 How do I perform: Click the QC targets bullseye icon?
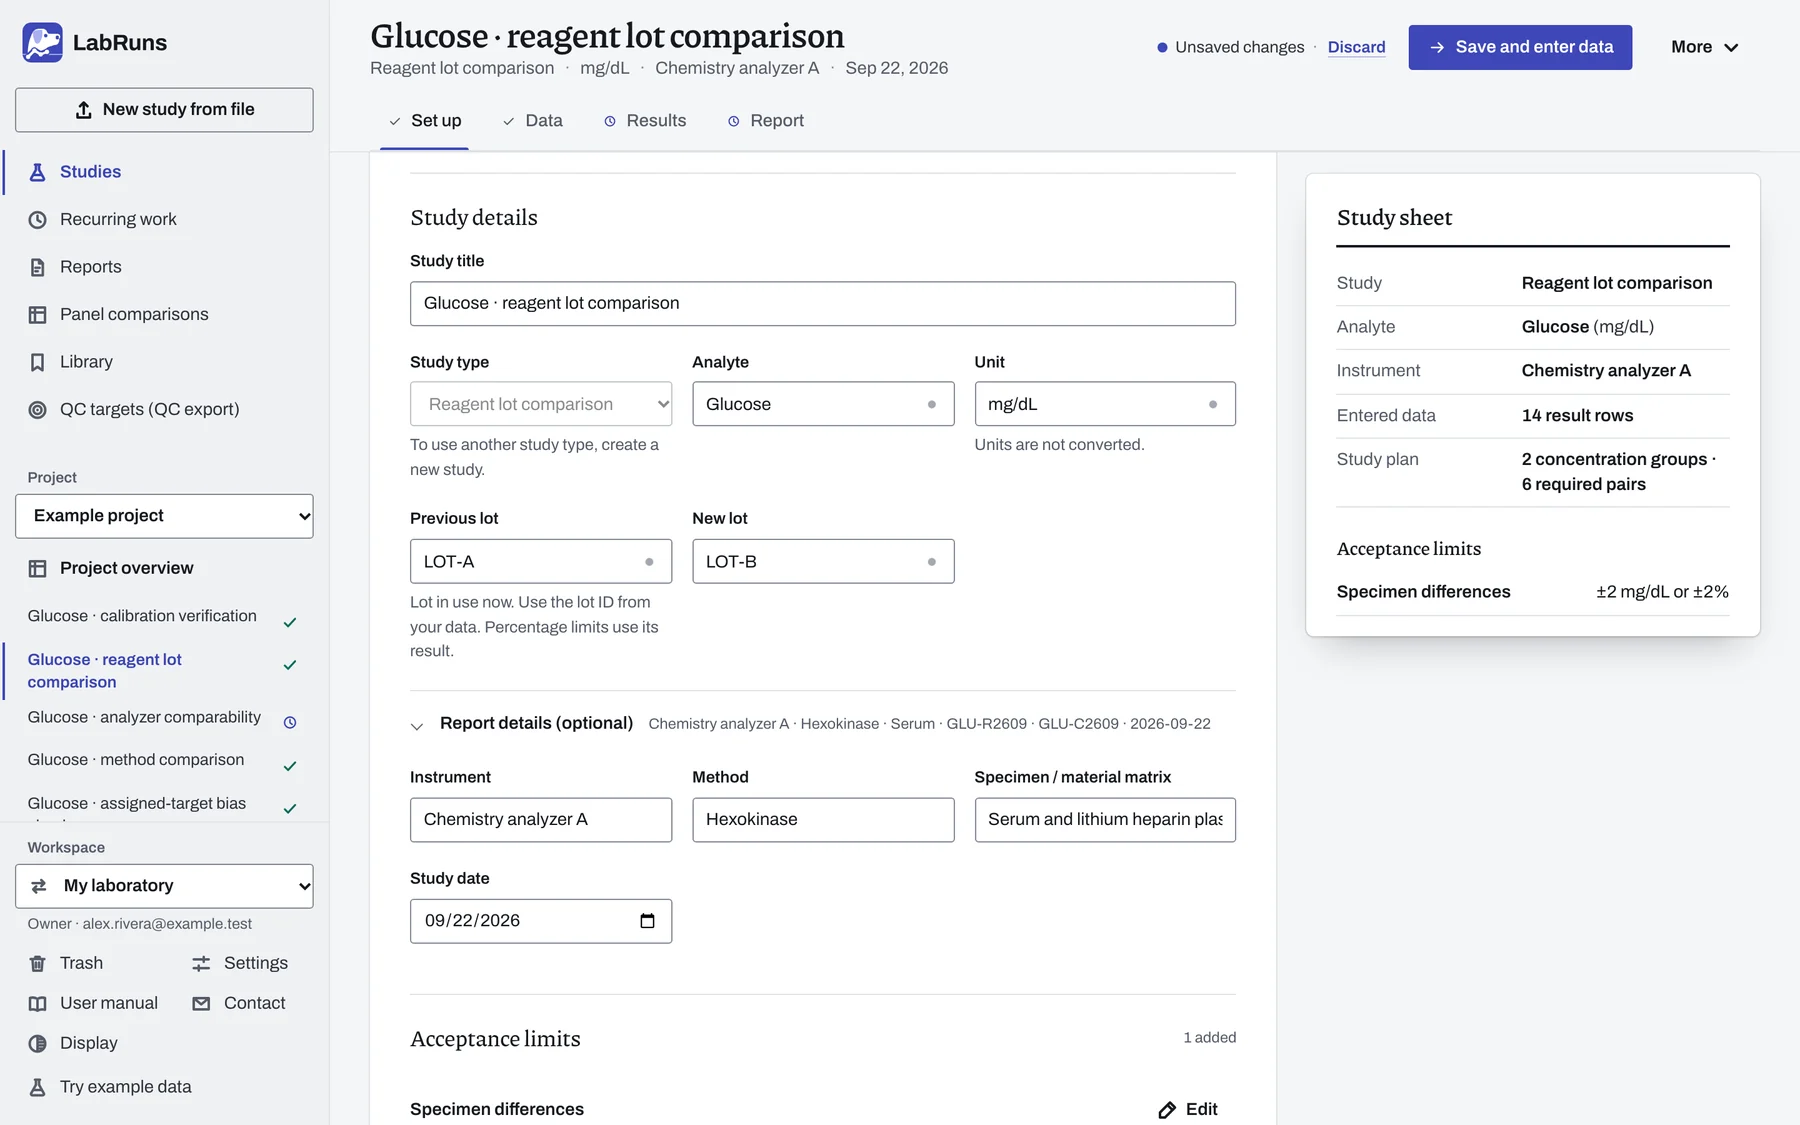coord(37,410)
